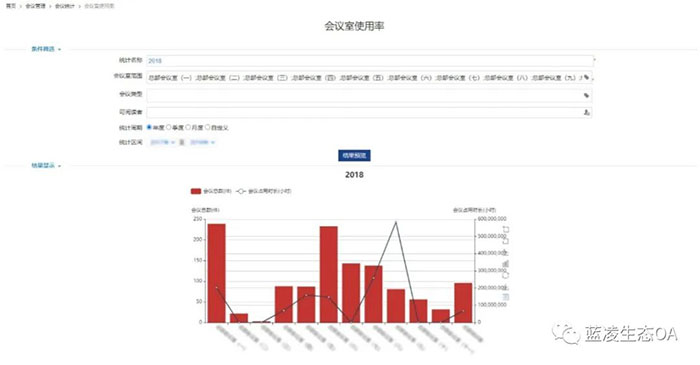Switch the chart to line type icon
700x365 pixels.
coord(506,253)
